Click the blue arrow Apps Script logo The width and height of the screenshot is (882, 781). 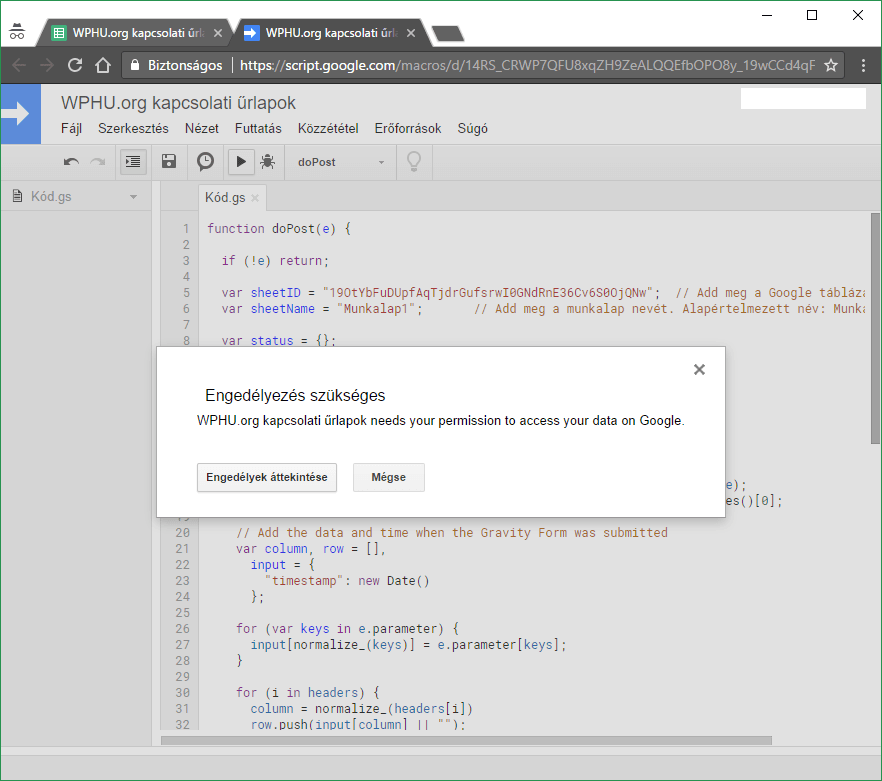[x=19, y=114]
